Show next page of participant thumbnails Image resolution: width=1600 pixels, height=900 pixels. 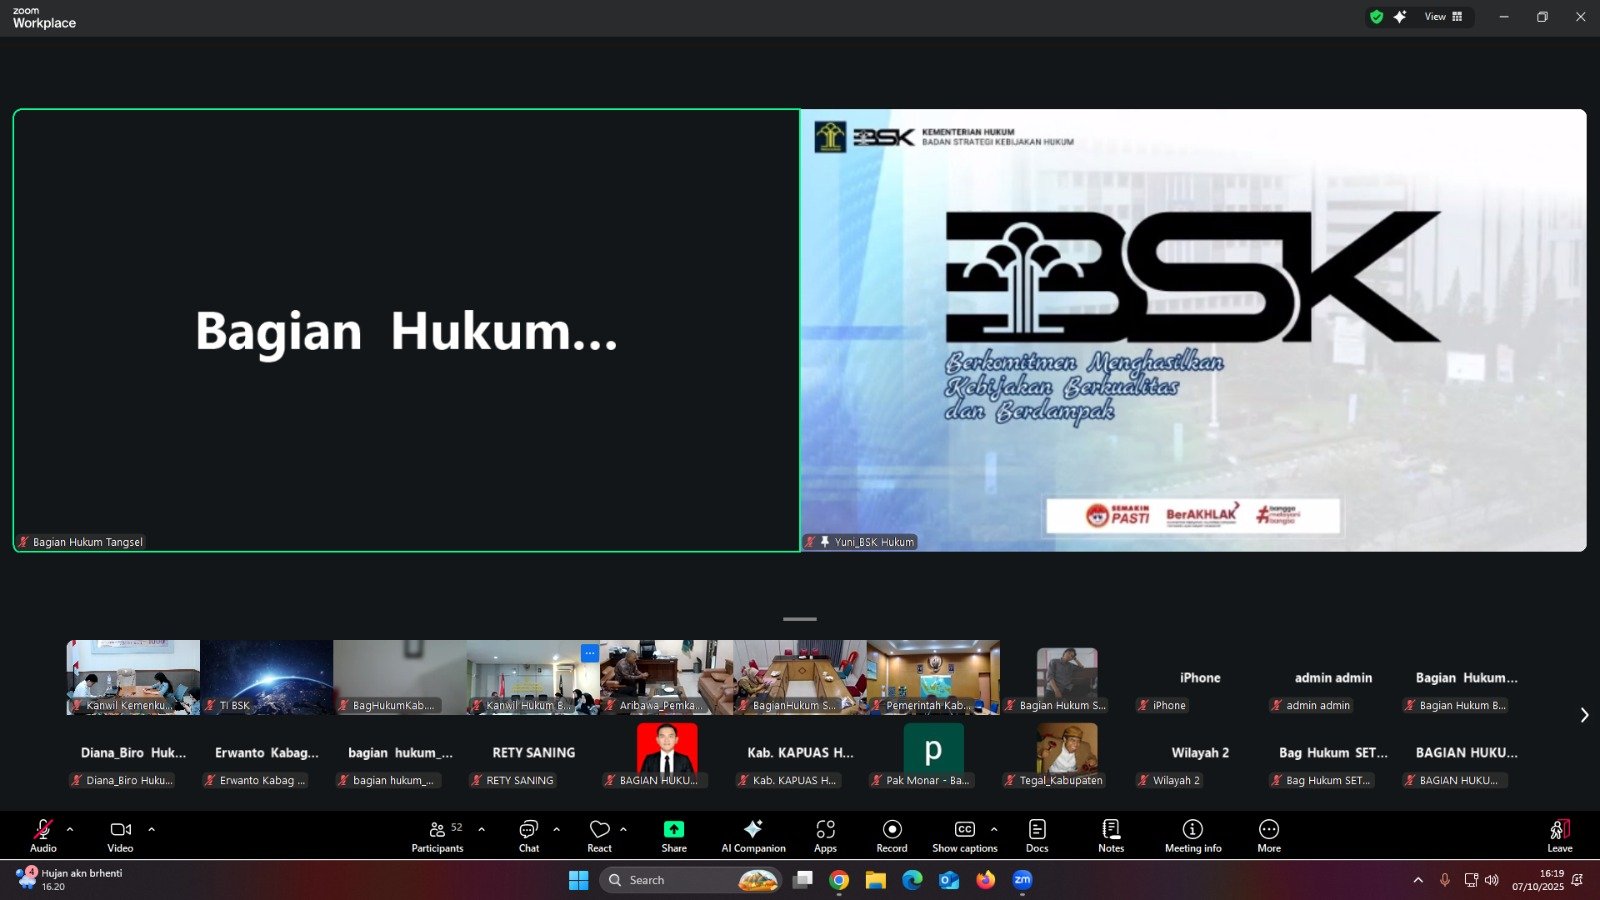[x=1584, y=715]
